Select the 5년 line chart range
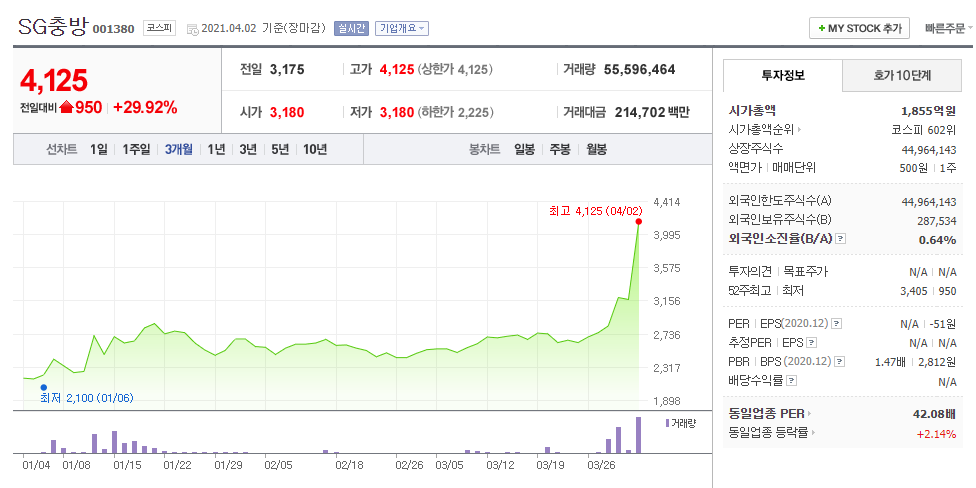Viewport: 976px width, 488px height. (279, 149)
